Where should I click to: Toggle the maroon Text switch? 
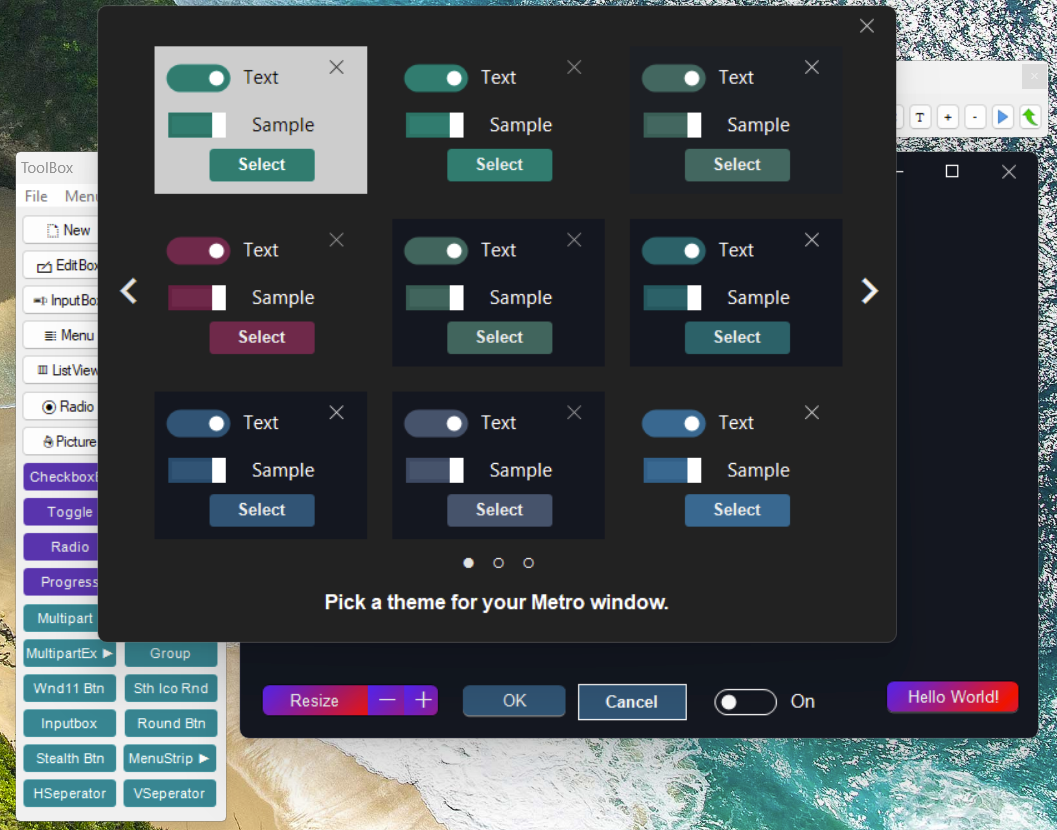(198, 251)
